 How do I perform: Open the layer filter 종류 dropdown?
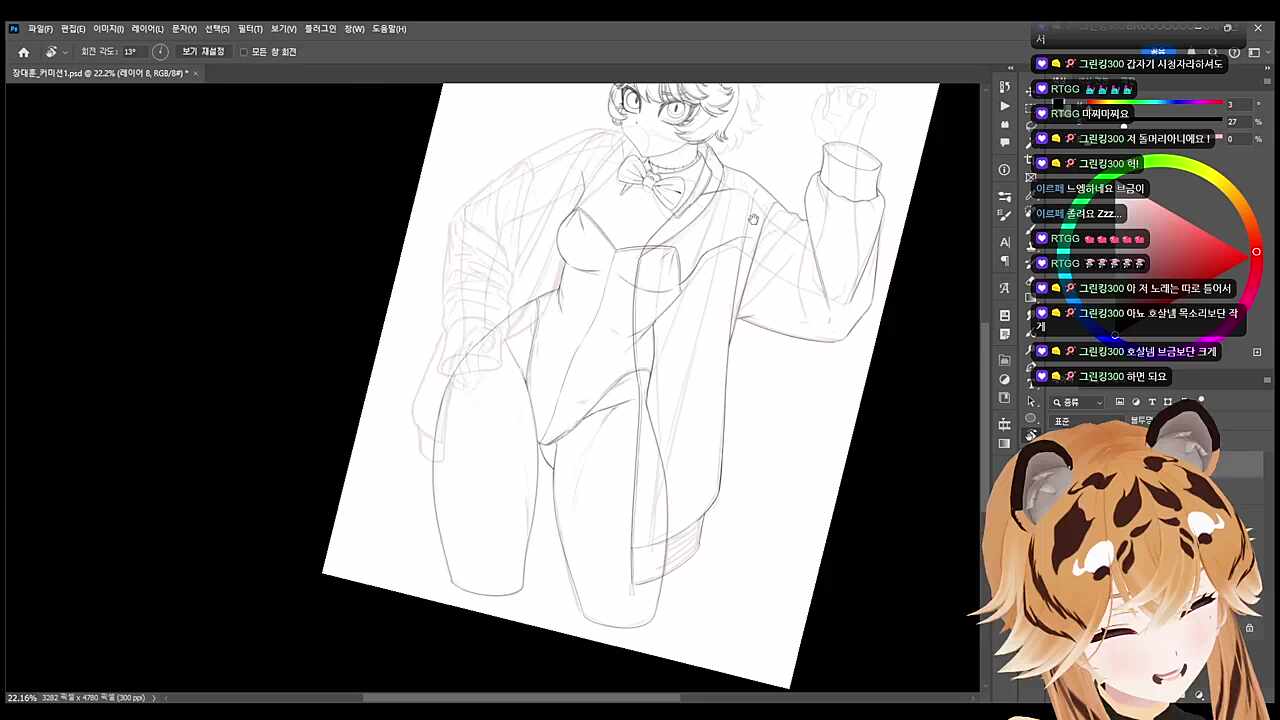click(x=1077, y=402)
